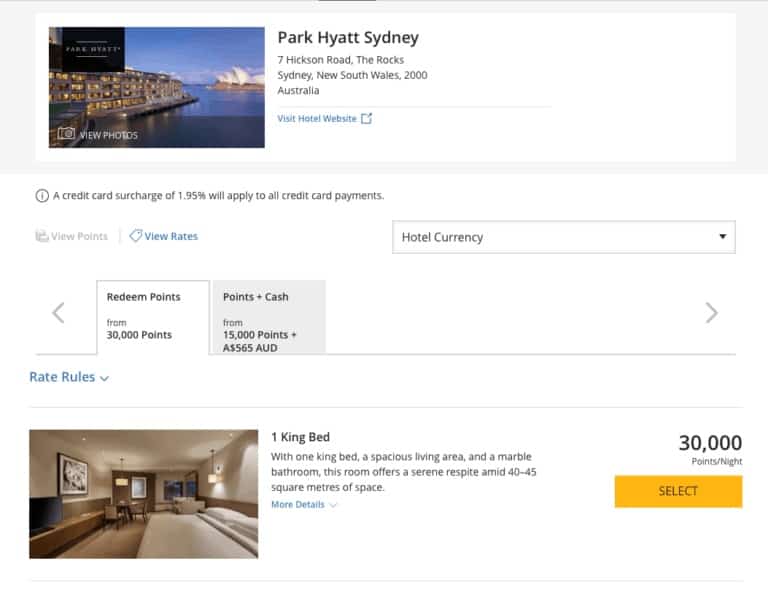Click the Park Hyatt logo on the hotel image
The image size is (768, 593).
click(93, 49)
